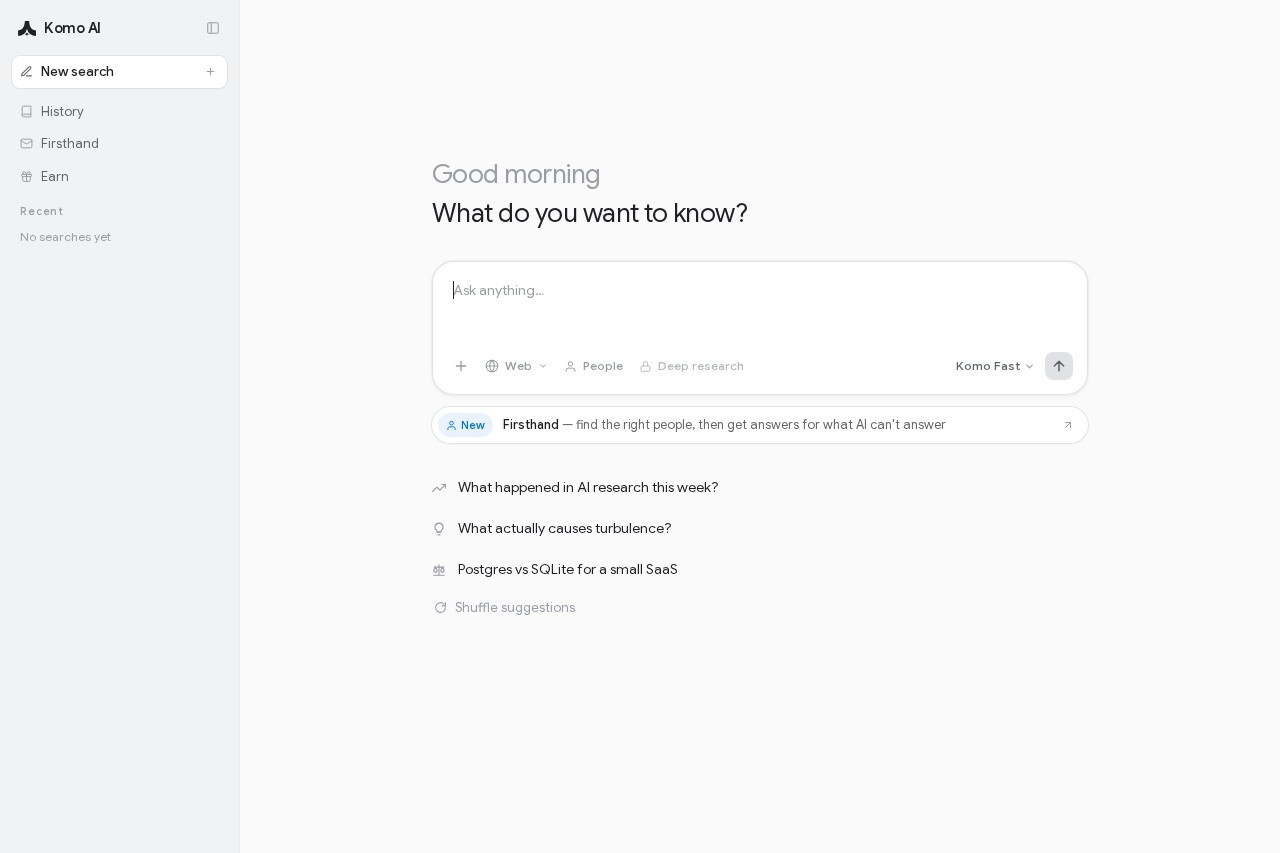Viewport: 1280px width, 853px height.
Task: Click the trending arrow icon beside AI research suggestion
Action: tap(439, 488)
